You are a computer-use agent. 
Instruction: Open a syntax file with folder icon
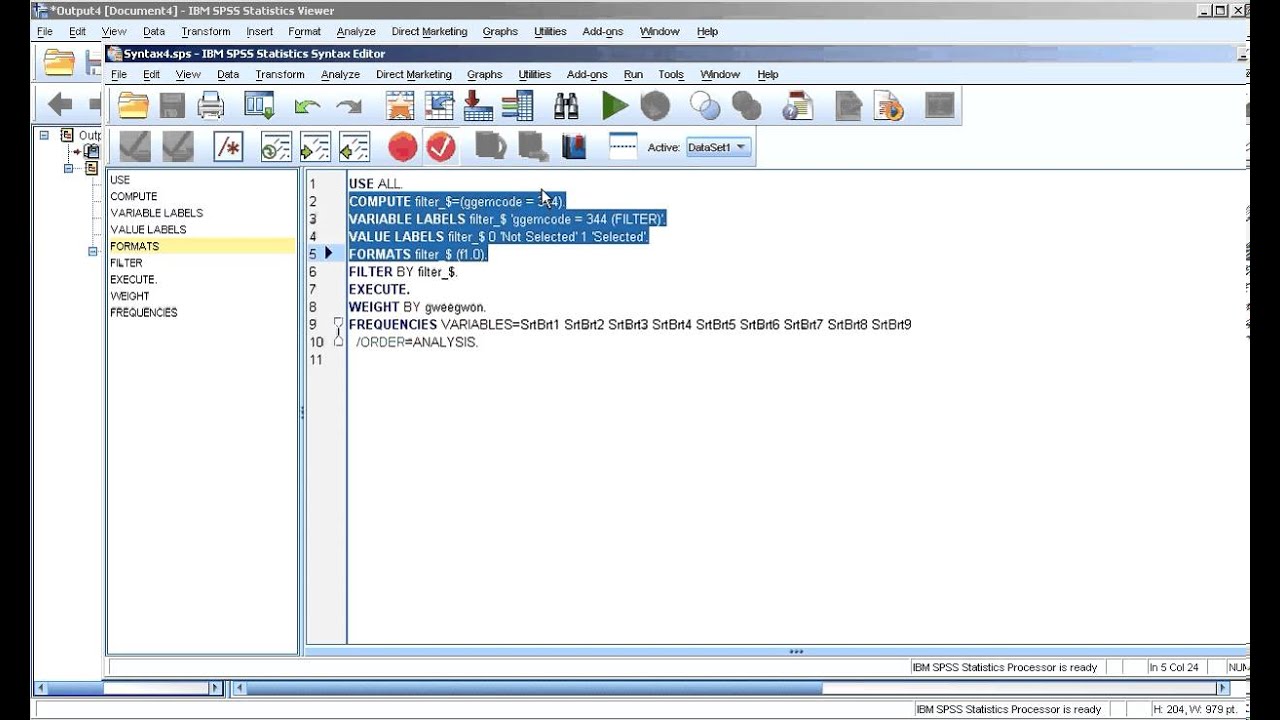tap(133, 105)
